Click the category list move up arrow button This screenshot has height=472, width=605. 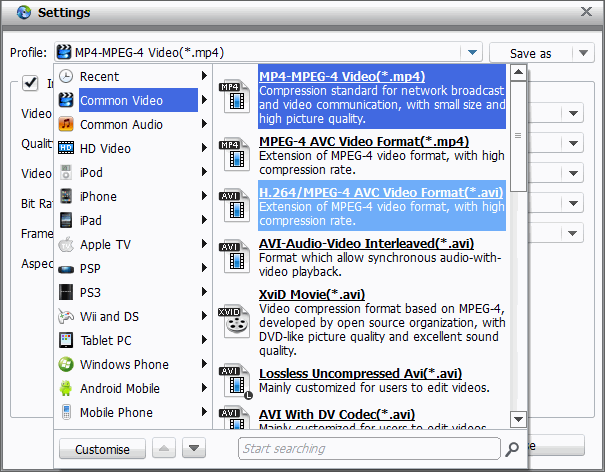[164, 448]
